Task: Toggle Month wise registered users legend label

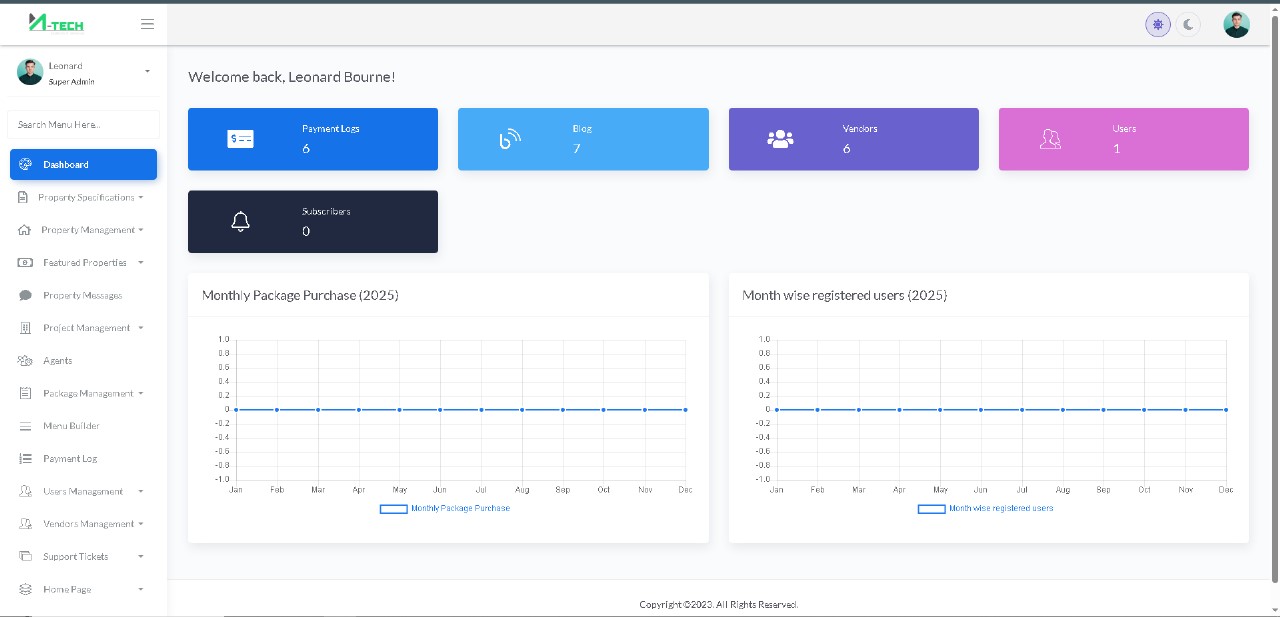Action: 1000,509
